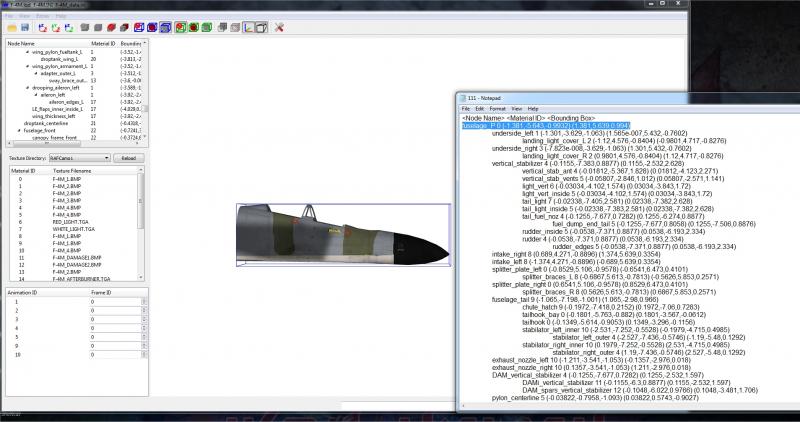Image resolution: width=800 pixels, height=422 pixels.
Task: Open the Texture Directory dropdown
Action: [x=80, y=158]
